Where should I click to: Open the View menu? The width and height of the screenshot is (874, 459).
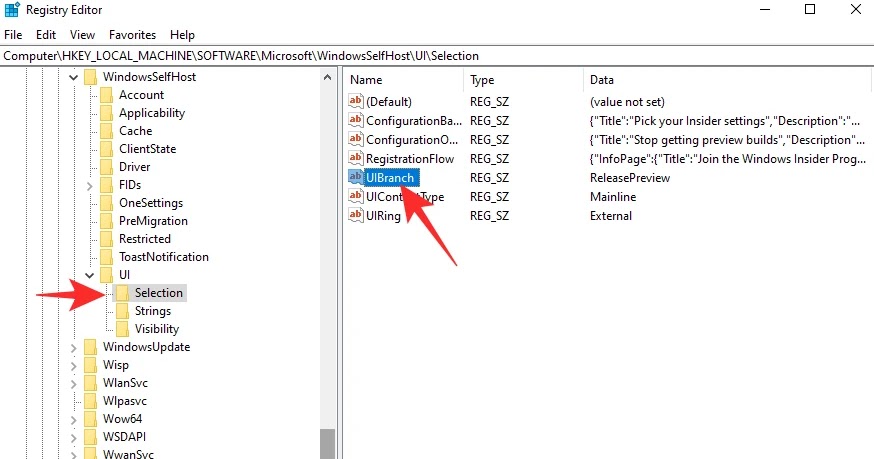tap(82, 35)
